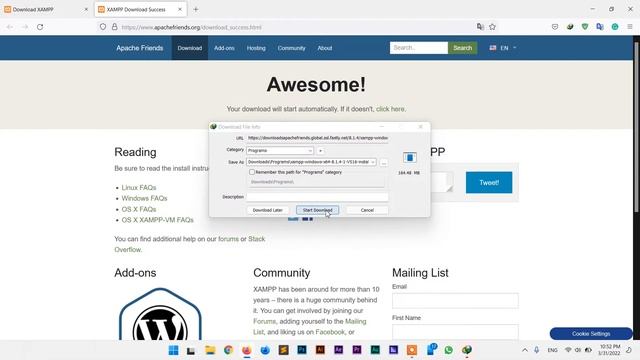Image resolution: width=640 pixels, height=360 pixels.
Task: Click the file type icon above the size
Action: 409,157
